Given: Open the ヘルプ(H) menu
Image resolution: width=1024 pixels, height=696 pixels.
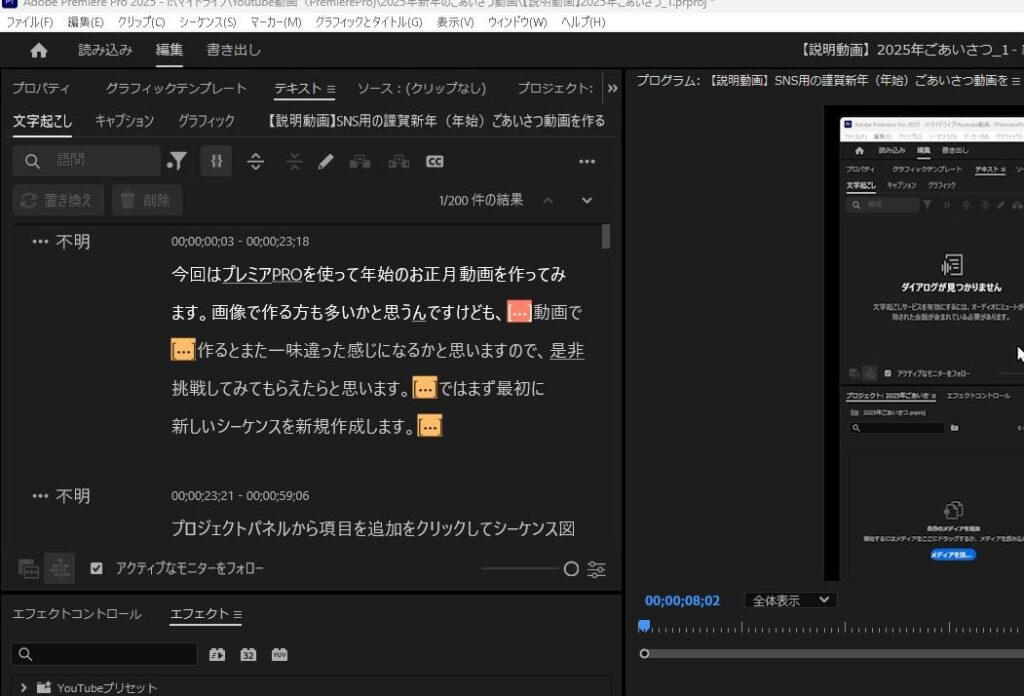Looking at the screenshot, I should click(583, 22).
